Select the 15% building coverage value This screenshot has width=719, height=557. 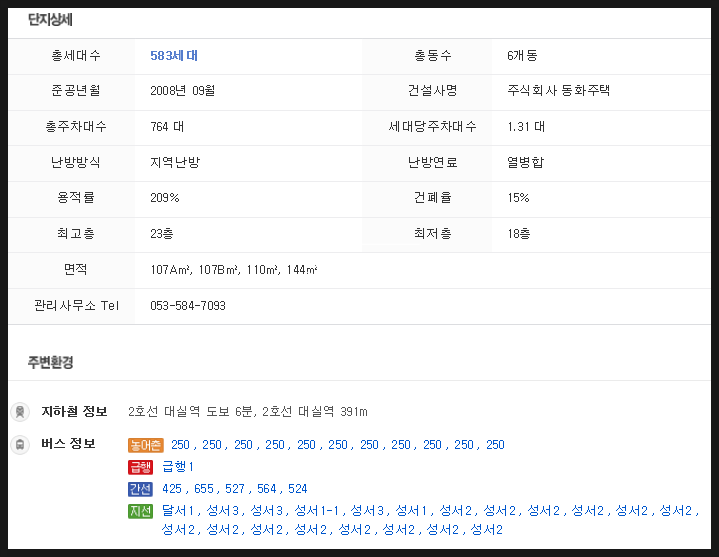pyautogui.click(x=518, y=198)
